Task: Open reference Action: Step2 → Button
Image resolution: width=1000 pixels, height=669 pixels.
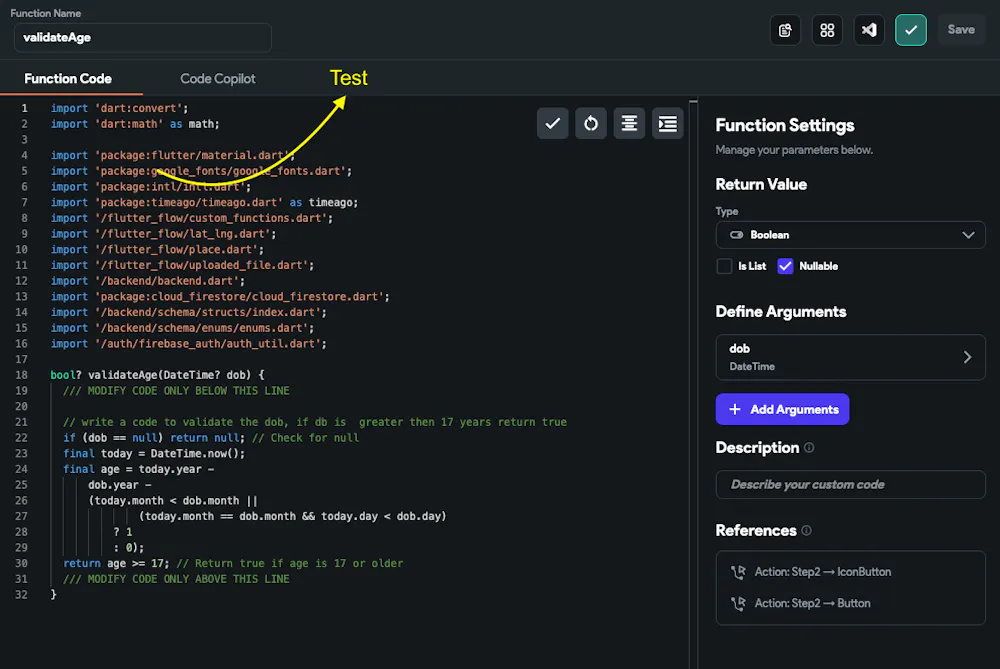Action: coord(812,603)
